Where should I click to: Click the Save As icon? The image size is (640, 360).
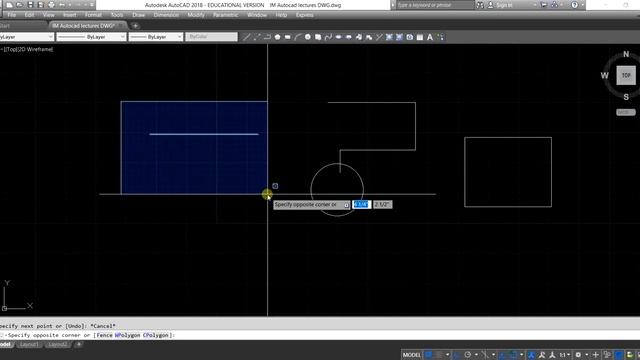pyautogui.click(x=41, y=5)
